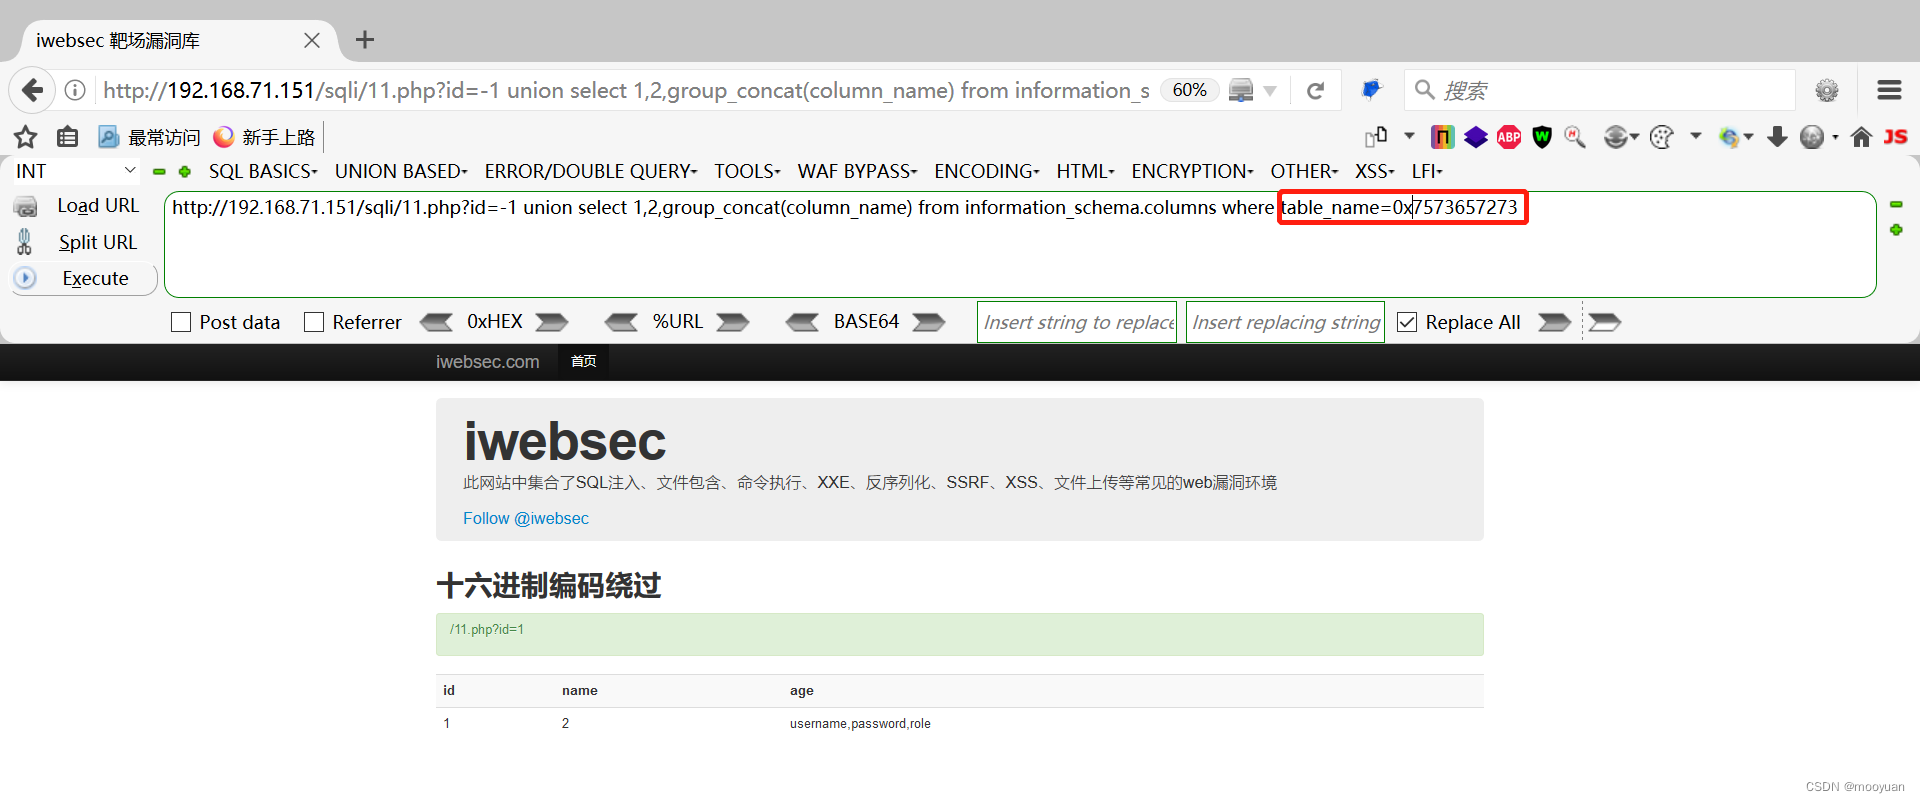The width and height of the screenshot is (1920, 803).
Task: Open the 新手上路 bookmark
Action: tap(264, 137)
